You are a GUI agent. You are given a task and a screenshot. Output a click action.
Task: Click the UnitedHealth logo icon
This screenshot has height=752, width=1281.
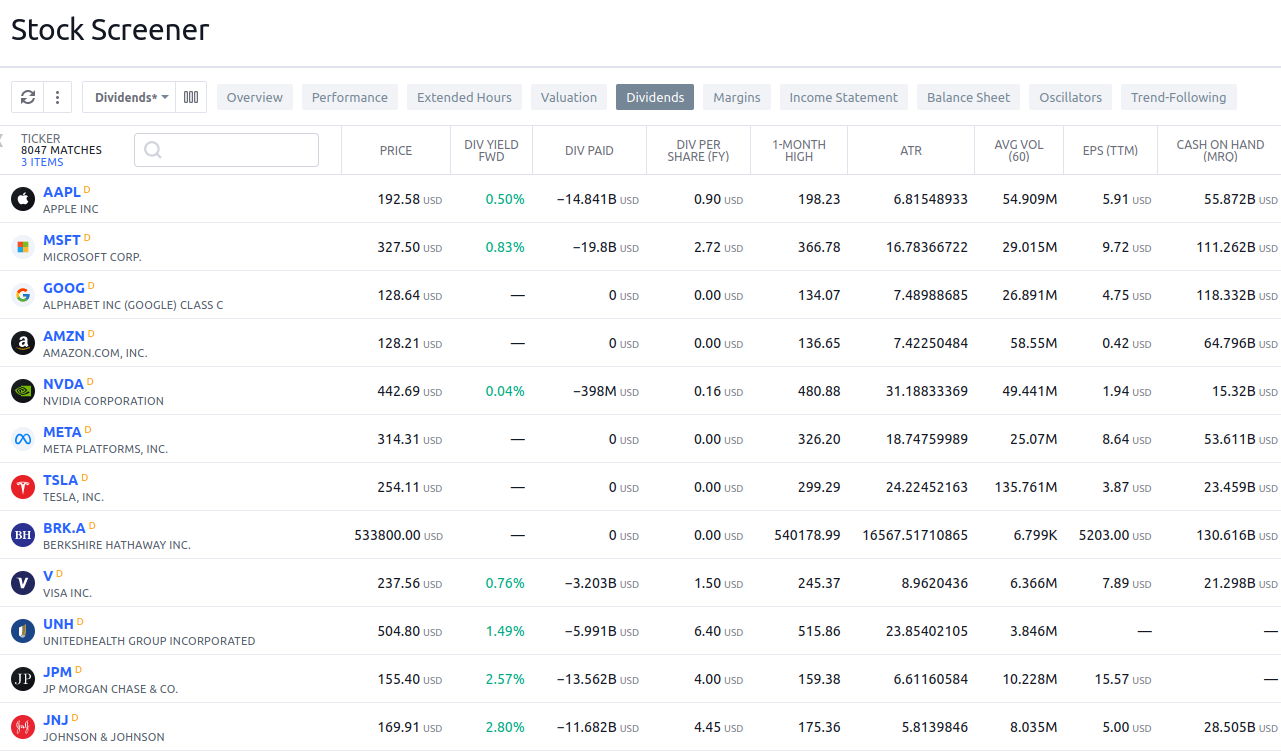point(23,631)
